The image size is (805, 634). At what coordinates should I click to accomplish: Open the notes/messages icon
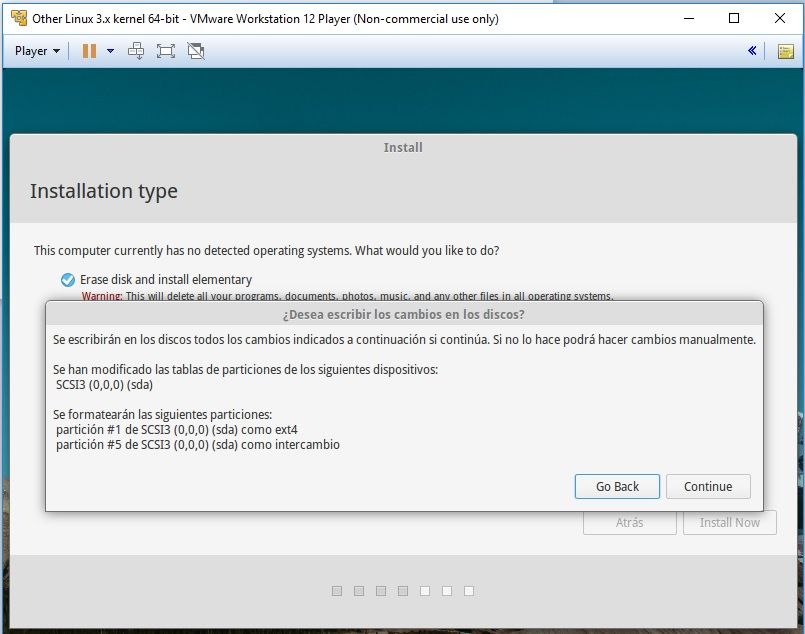(x=785, y=51)
